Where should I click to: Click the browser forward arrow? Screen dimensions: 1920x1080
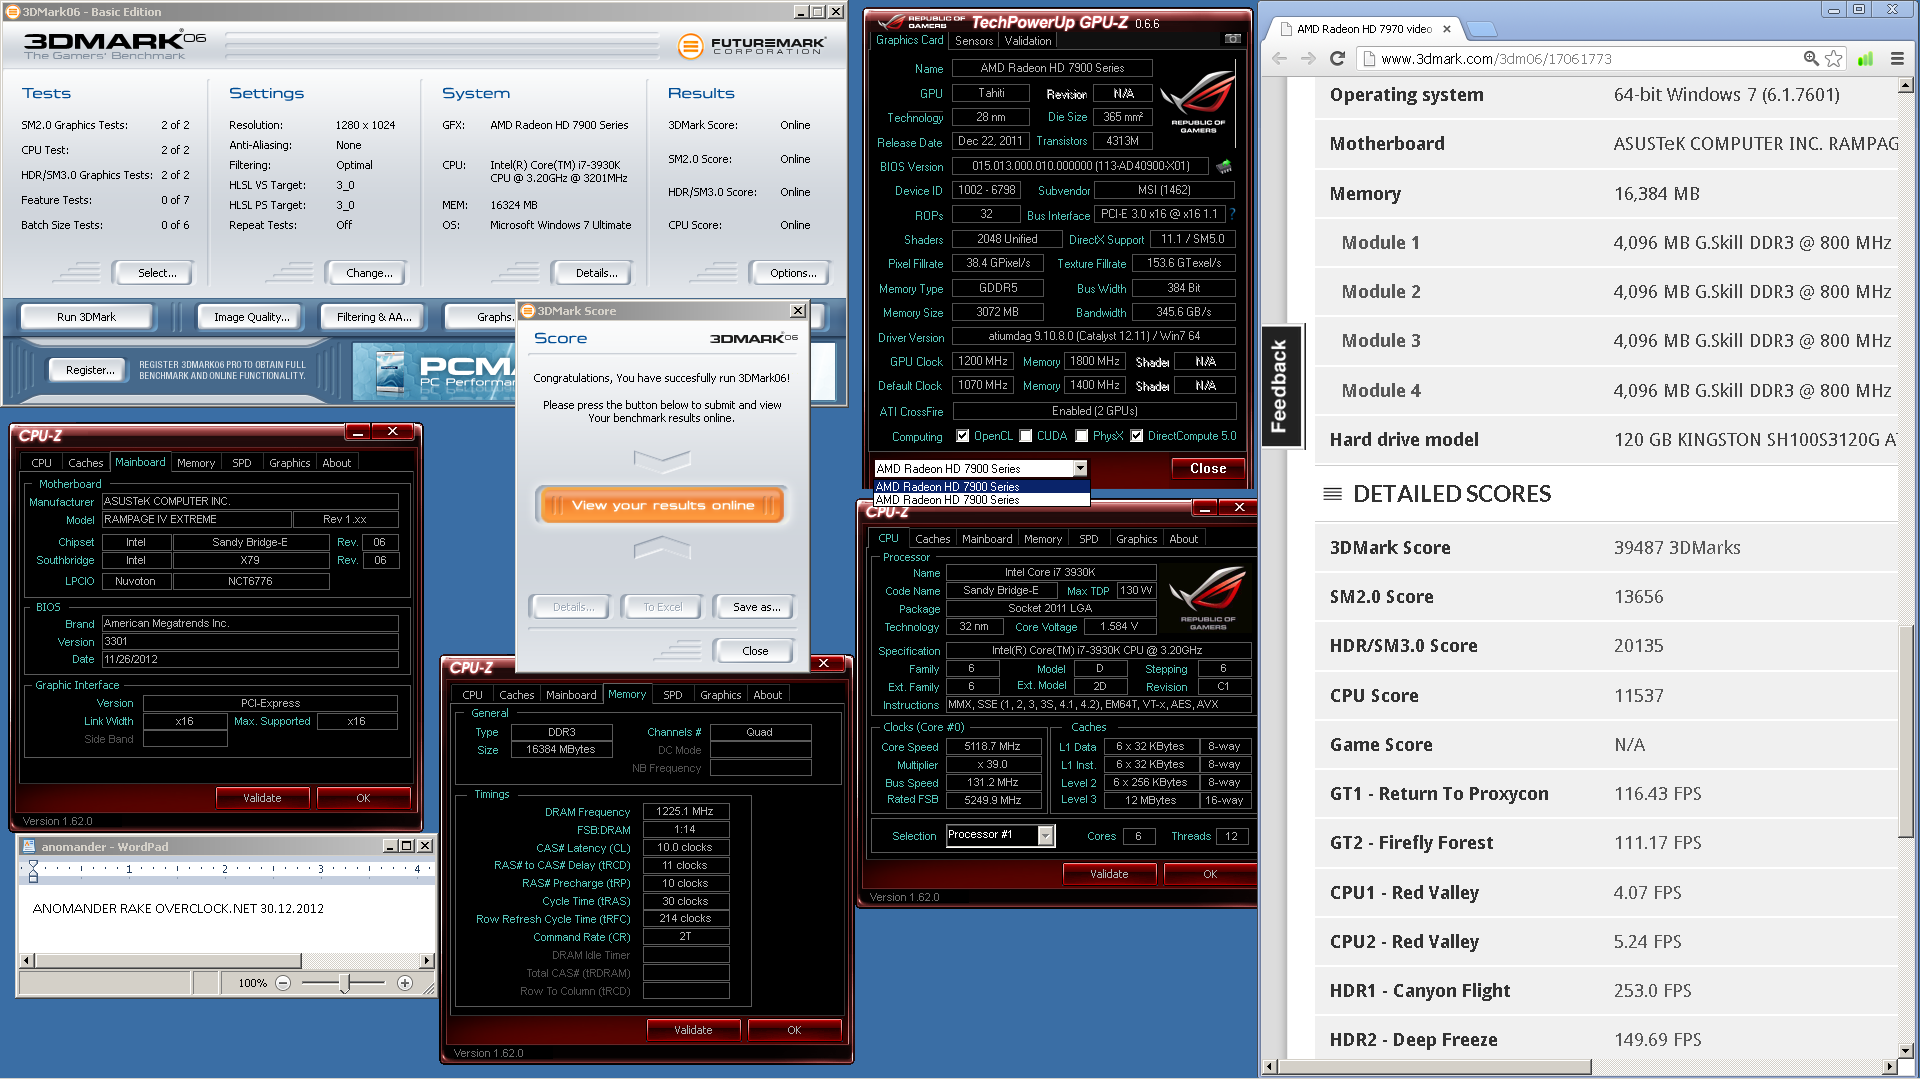(x=1308, y=59)
